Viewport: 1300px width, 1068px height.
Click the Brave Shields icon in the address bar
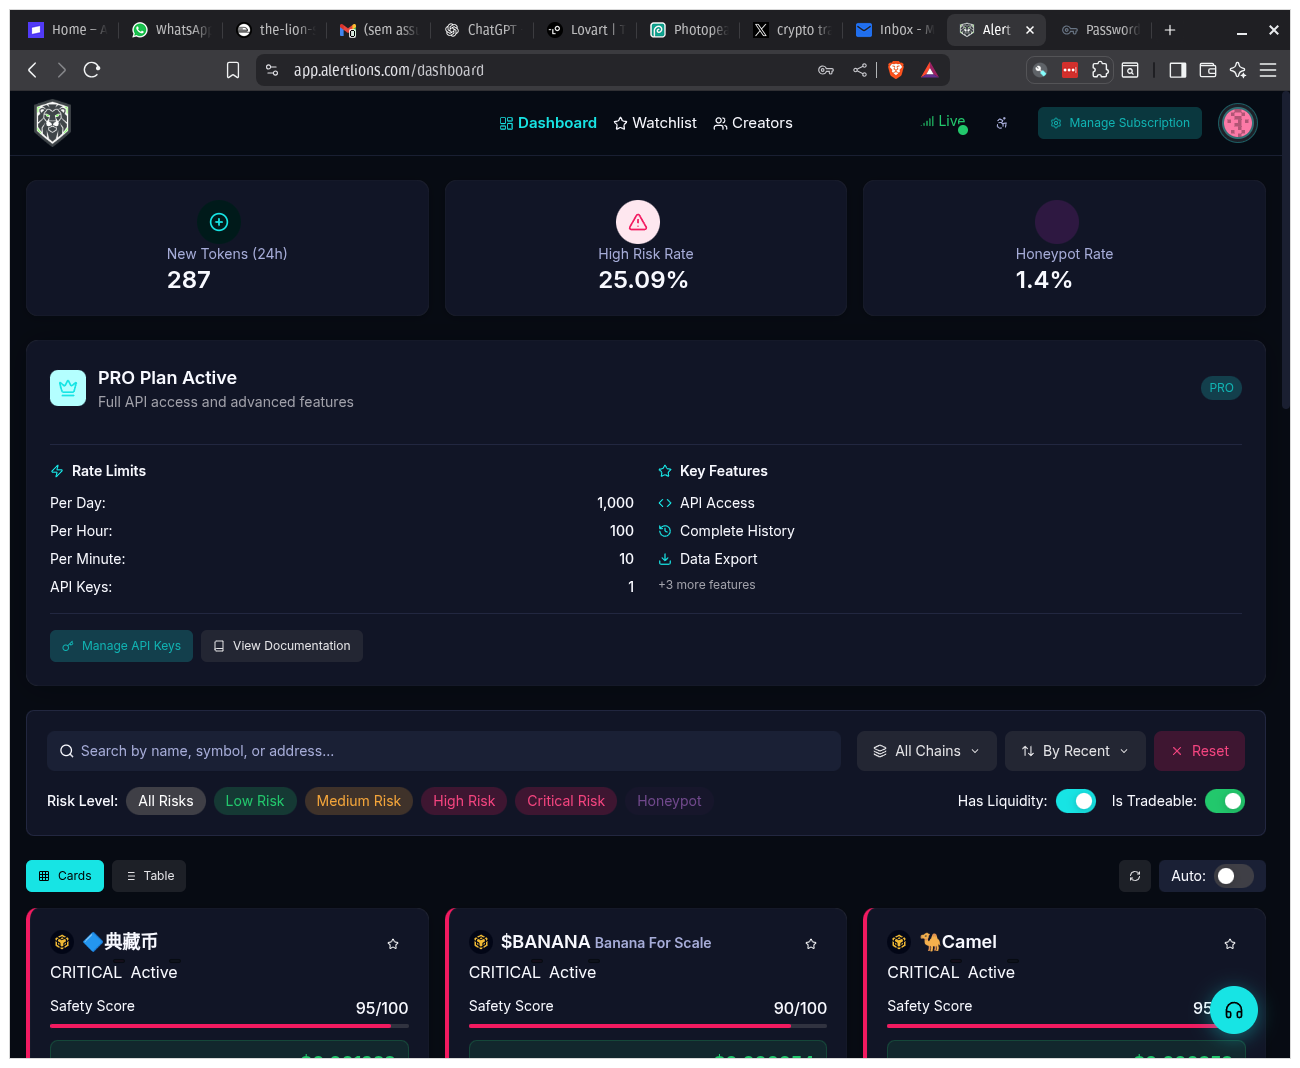coord(895,70)
